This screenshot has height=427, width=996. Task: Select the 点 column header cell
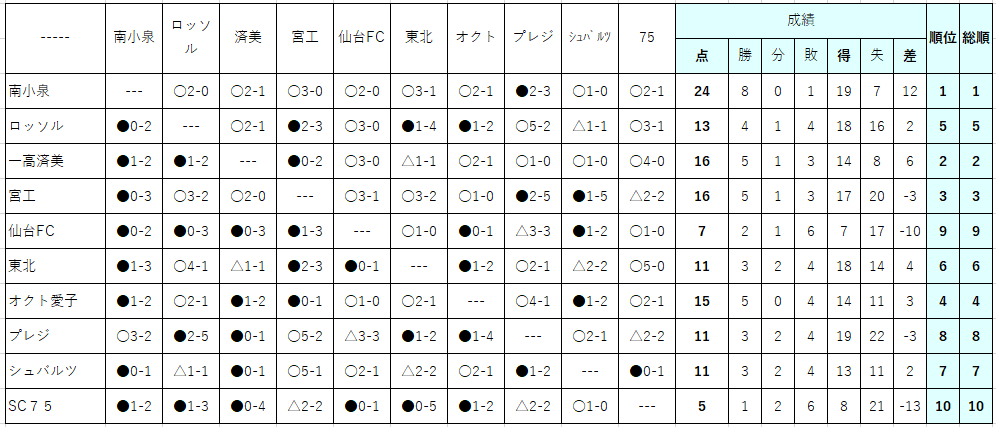coord(701,56)
